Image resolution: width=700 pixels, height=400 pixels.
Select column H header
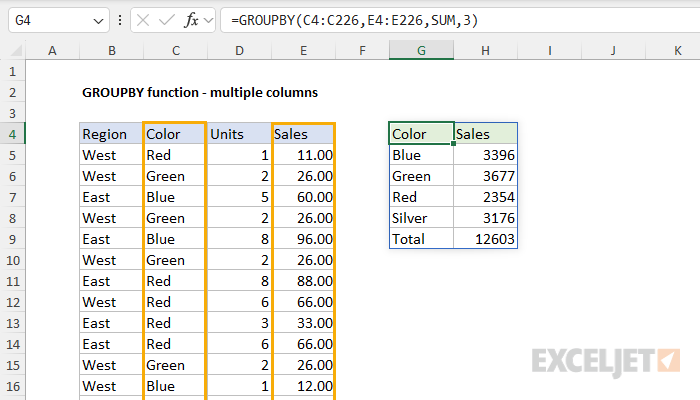coord(485,50)
